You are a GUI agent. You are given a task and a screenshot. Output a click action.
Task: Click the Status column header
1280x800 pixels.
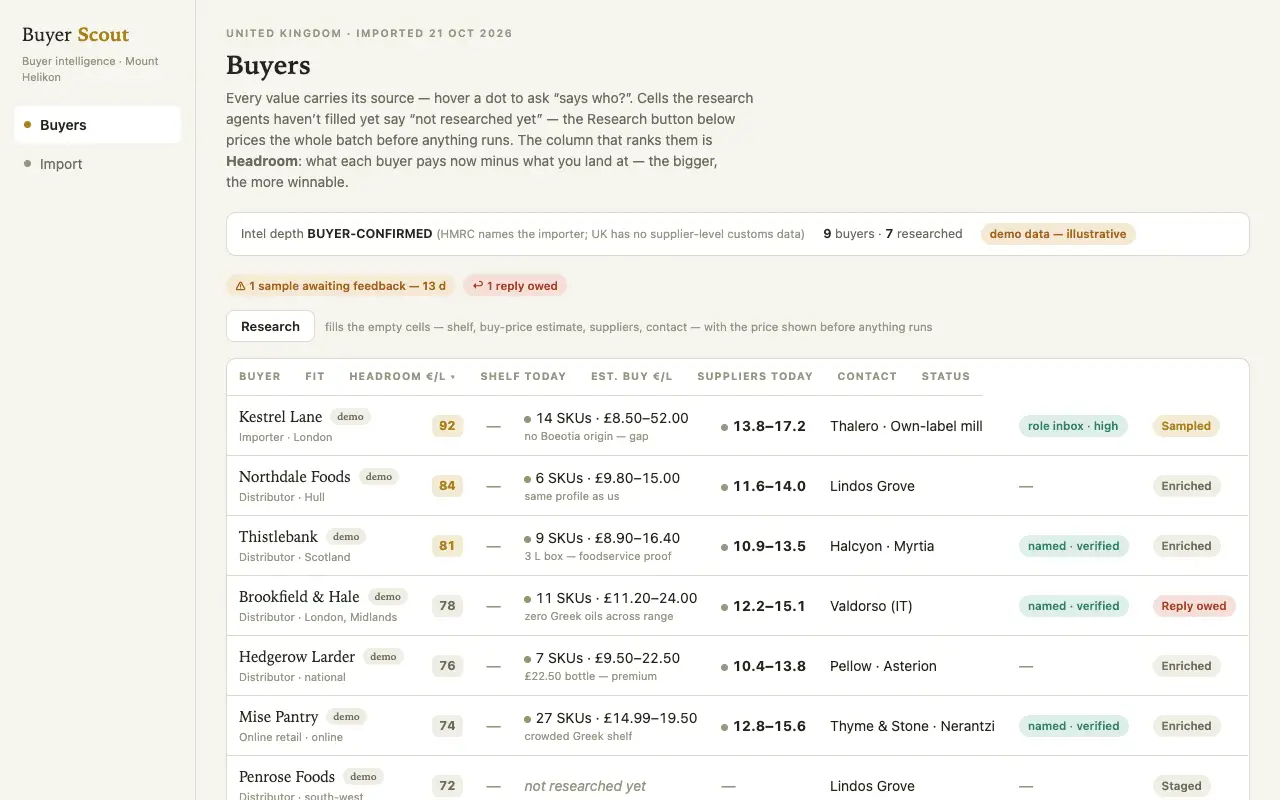[x=946, y=376]
